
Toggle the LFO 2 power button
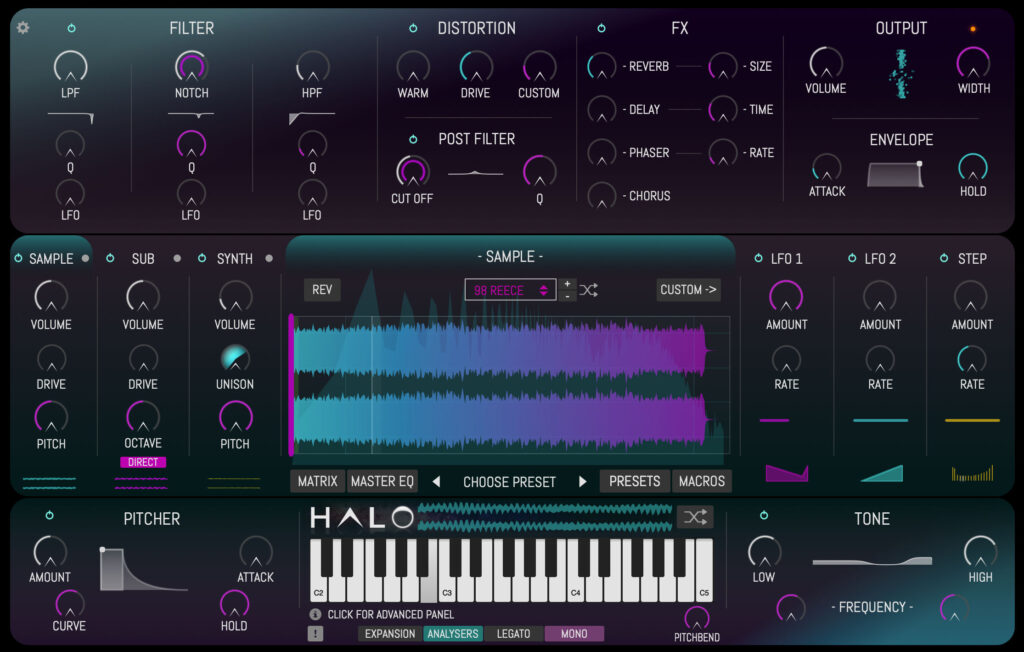point(852,259)
